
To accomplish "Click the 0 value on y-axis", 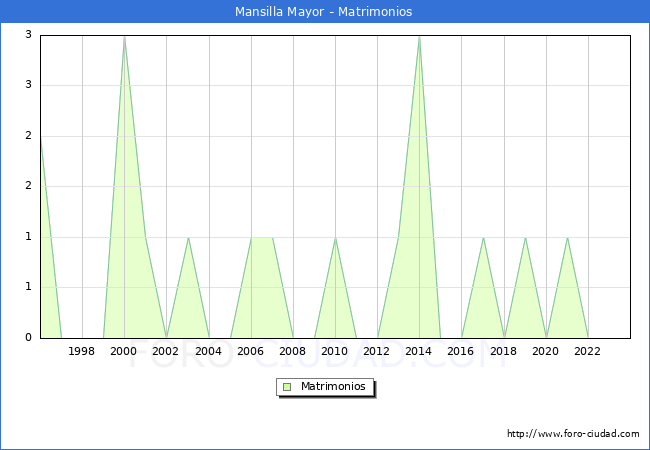I will 28,337.
